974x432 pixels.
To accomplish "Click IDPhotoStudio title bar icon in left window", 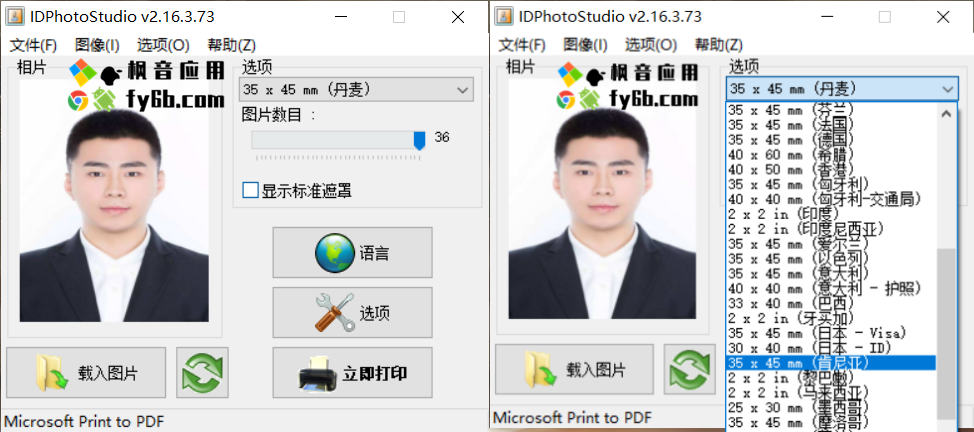I will click(16, 17).
